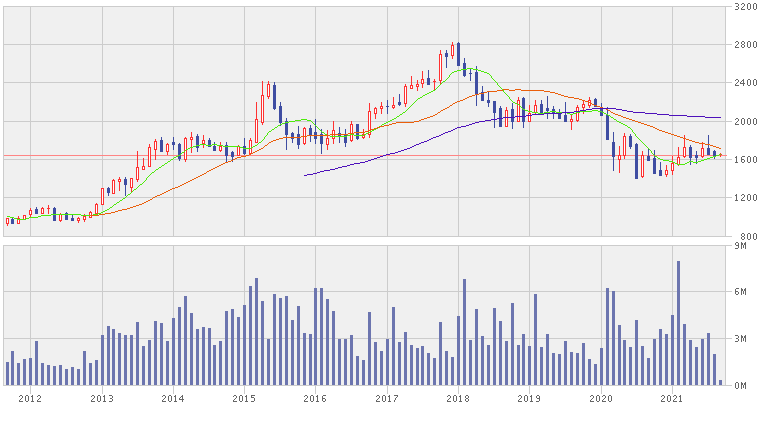Click the green moving average at 2018 peak
The image size is (772, 422).
point(464,69)
